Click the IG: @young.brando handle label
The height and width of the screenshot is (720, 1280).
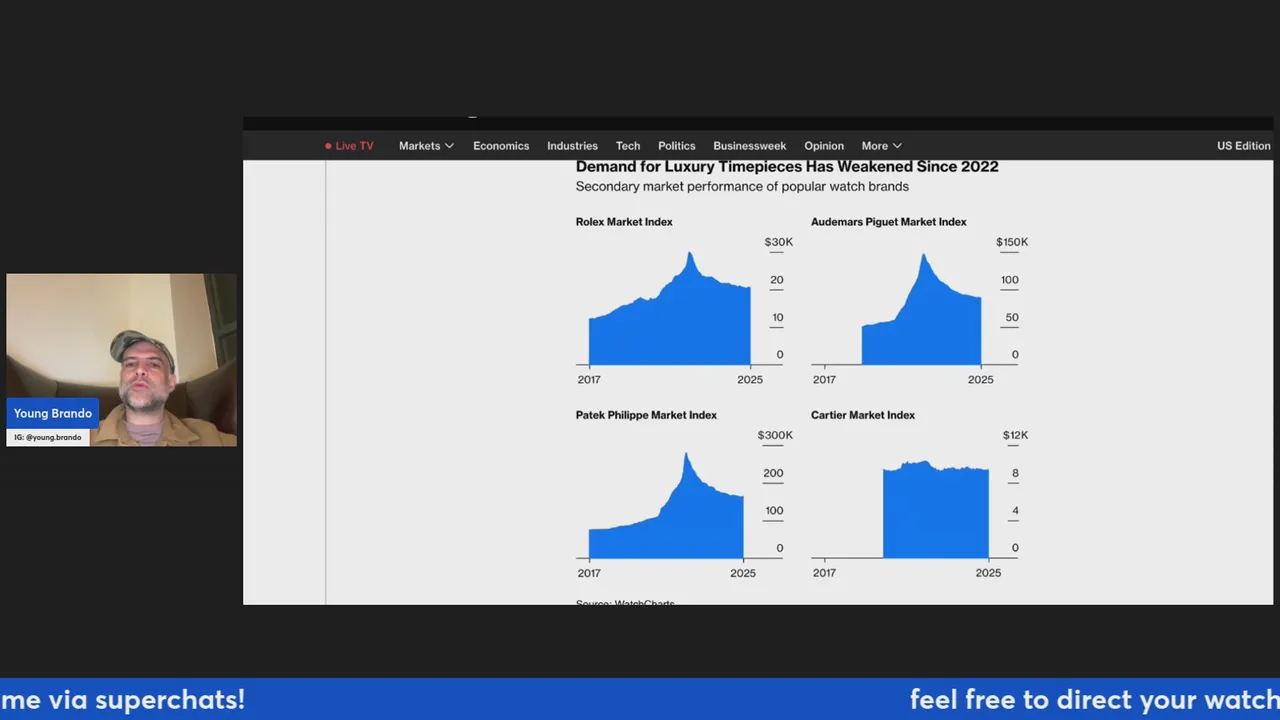(x=48, y=437)
